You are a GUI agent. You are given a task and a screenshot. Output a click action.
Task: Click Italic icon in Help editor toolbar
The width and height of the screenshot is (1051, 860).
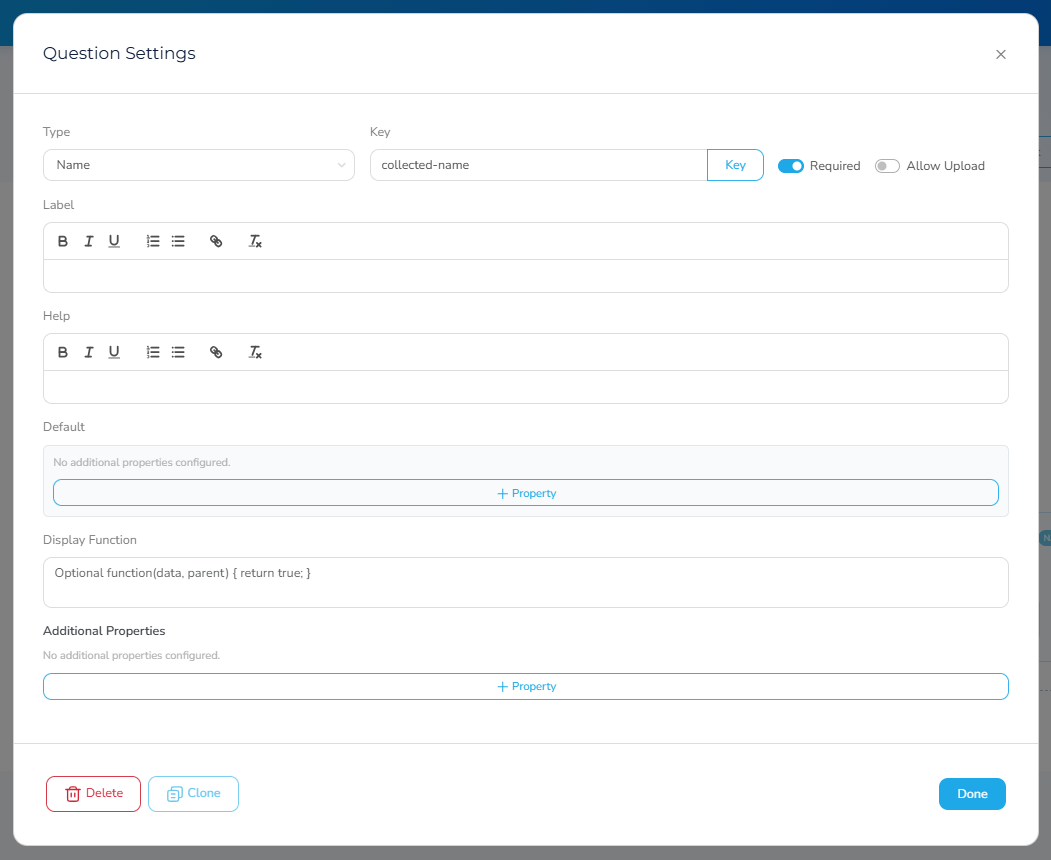click(x=88, y=353)
